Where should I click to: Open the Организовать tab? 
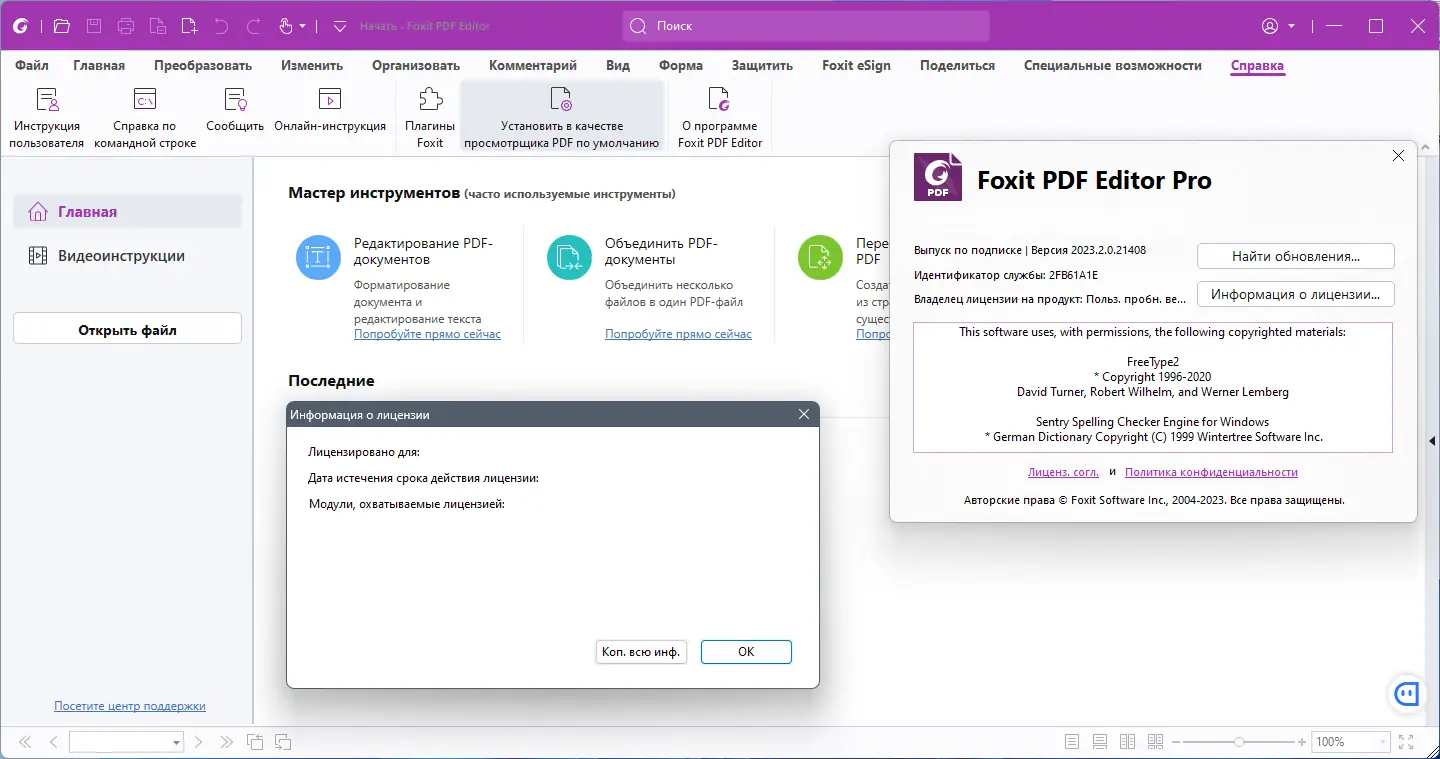416,65
